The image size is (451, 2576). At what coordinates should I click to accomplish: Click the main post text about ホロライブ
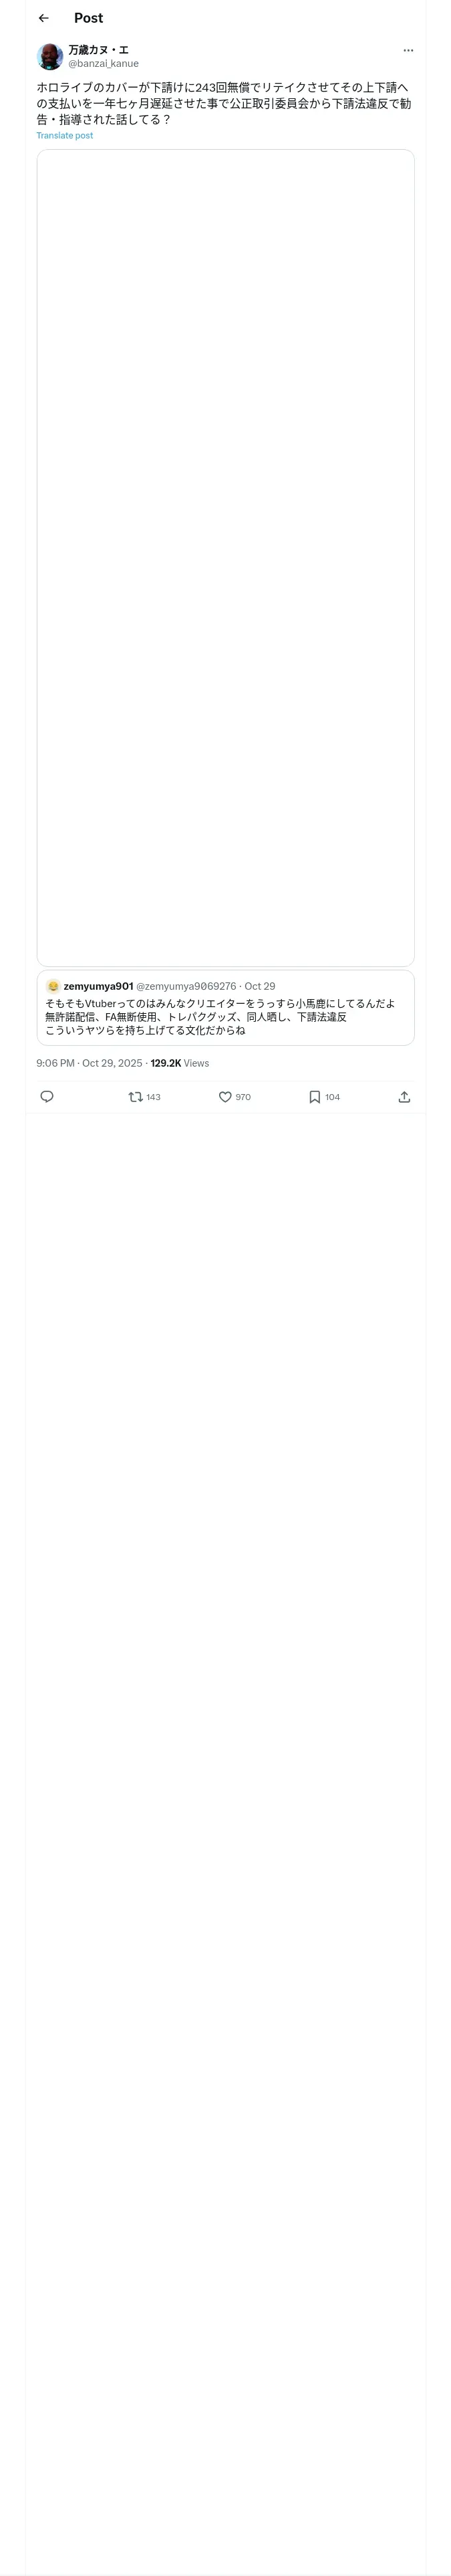tap(224, 103)
